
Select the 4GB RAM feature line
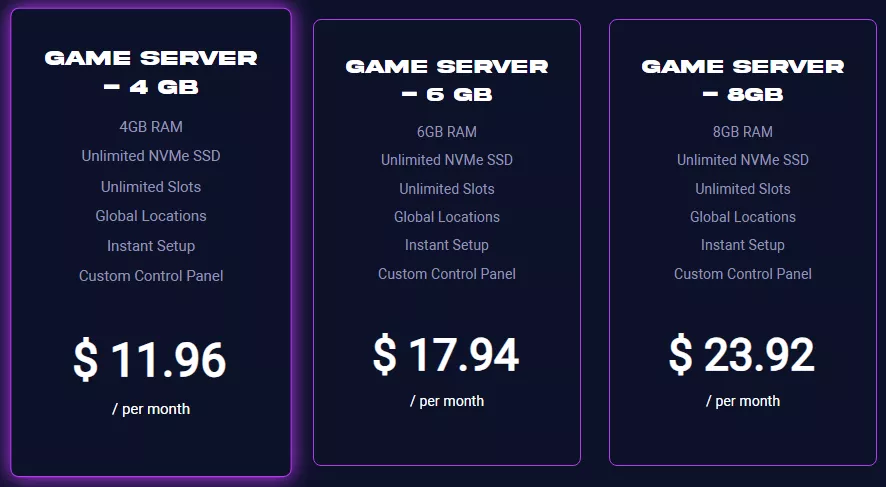click(151, 127)
